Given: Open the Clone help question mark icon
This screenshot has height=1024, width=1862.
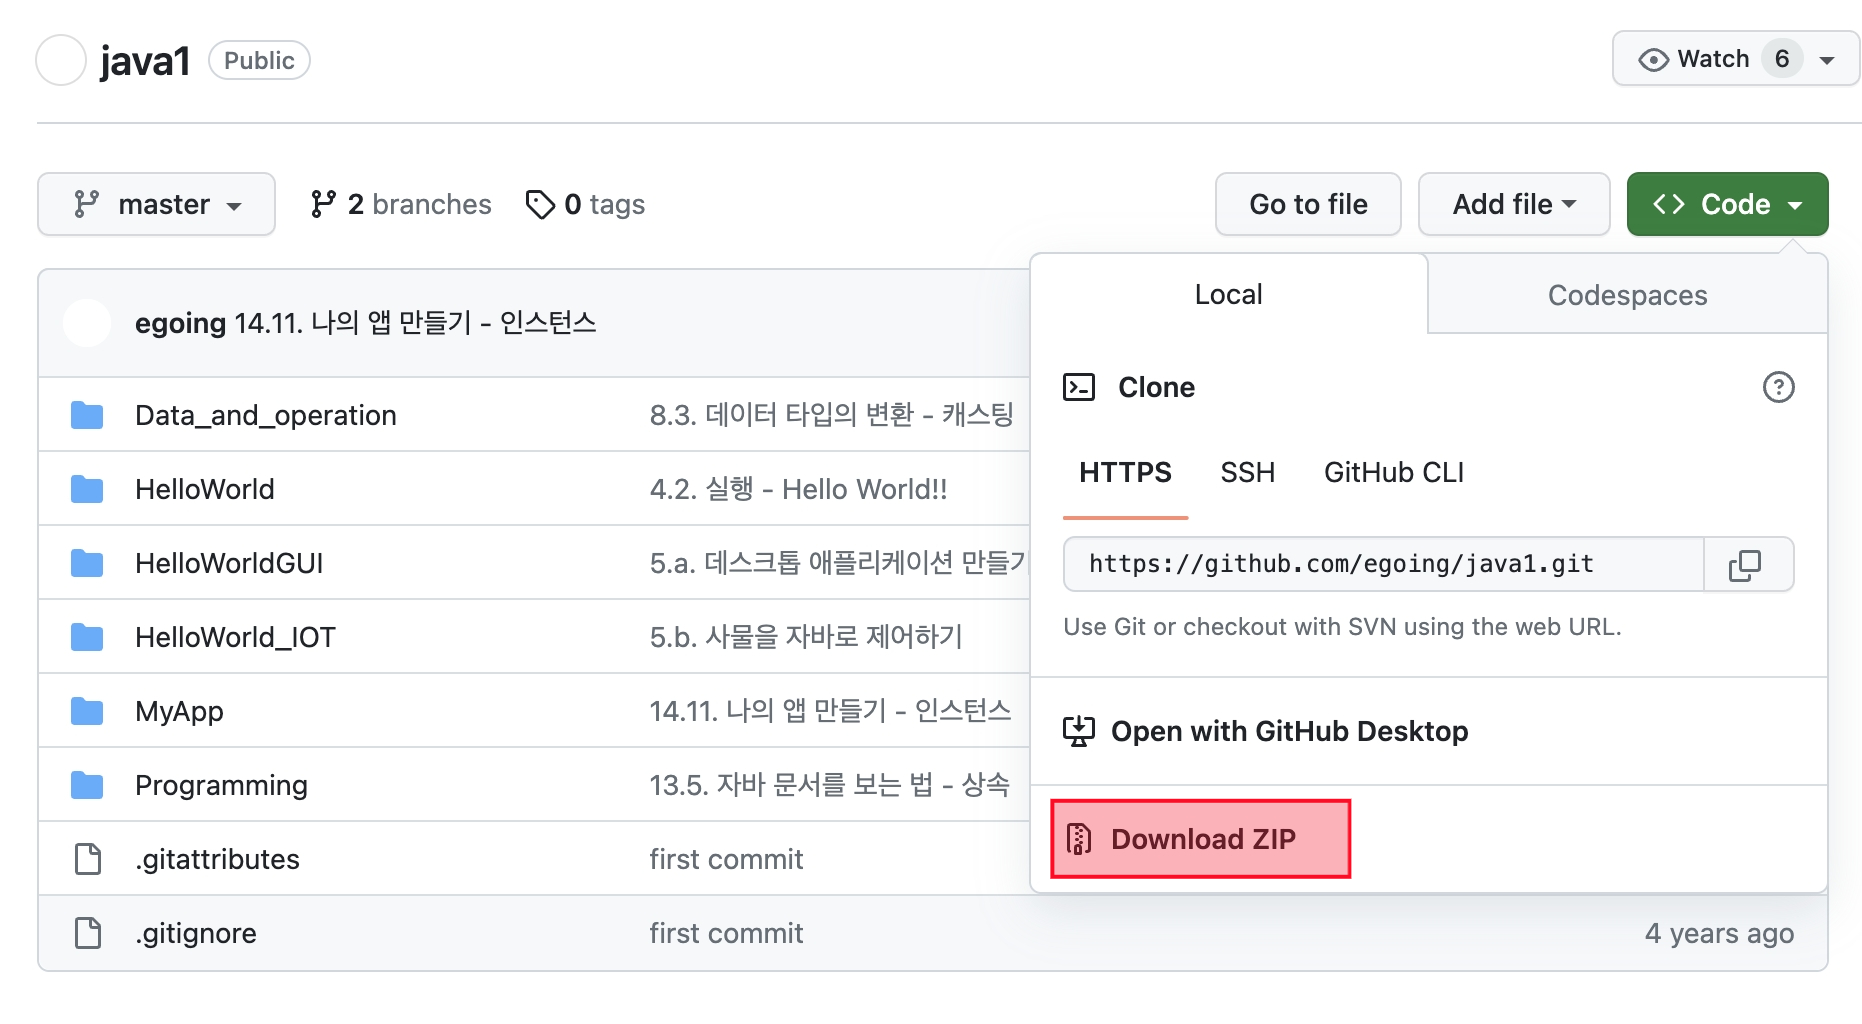Looking at the screenshot, I should click(1778, 387).
